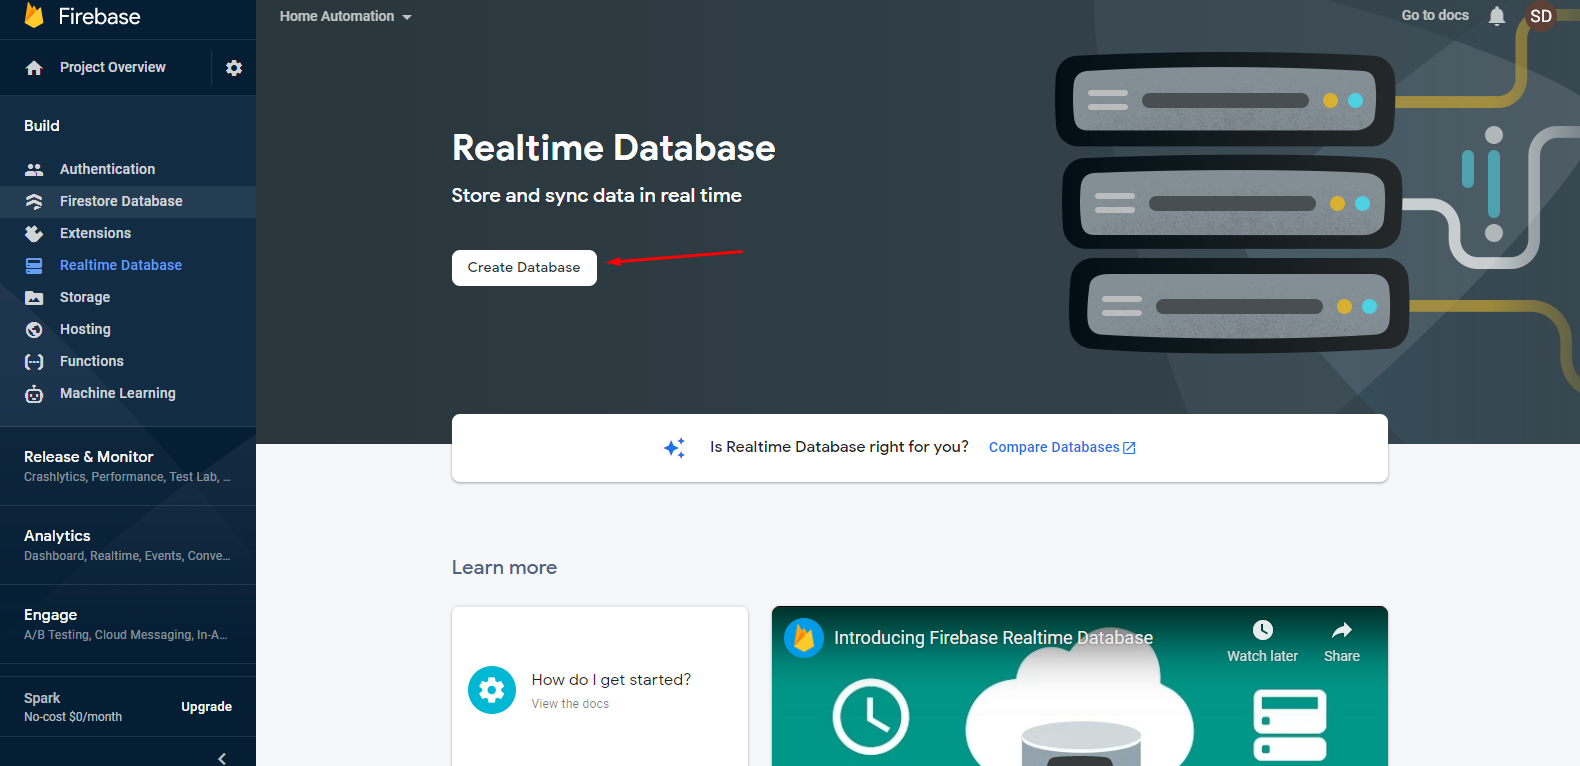
Task: Select Functions in the sidebar
Action: point(128,362)
